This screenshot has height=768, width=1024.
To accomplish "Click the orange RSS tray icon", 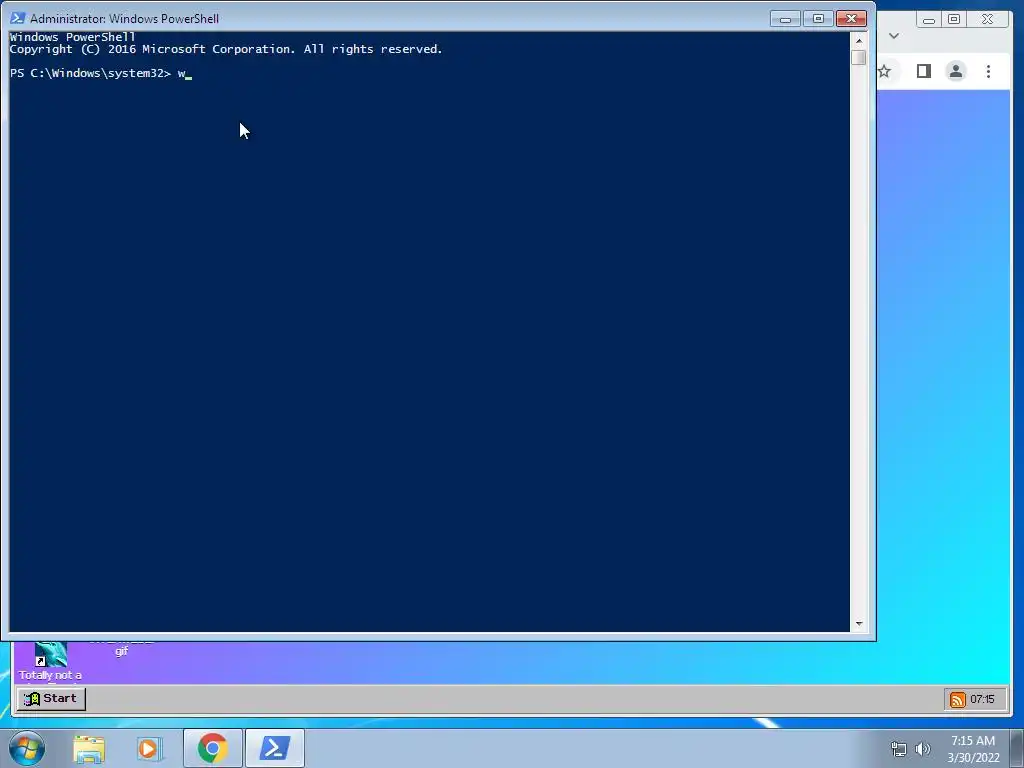I will [x=957, y=699].
